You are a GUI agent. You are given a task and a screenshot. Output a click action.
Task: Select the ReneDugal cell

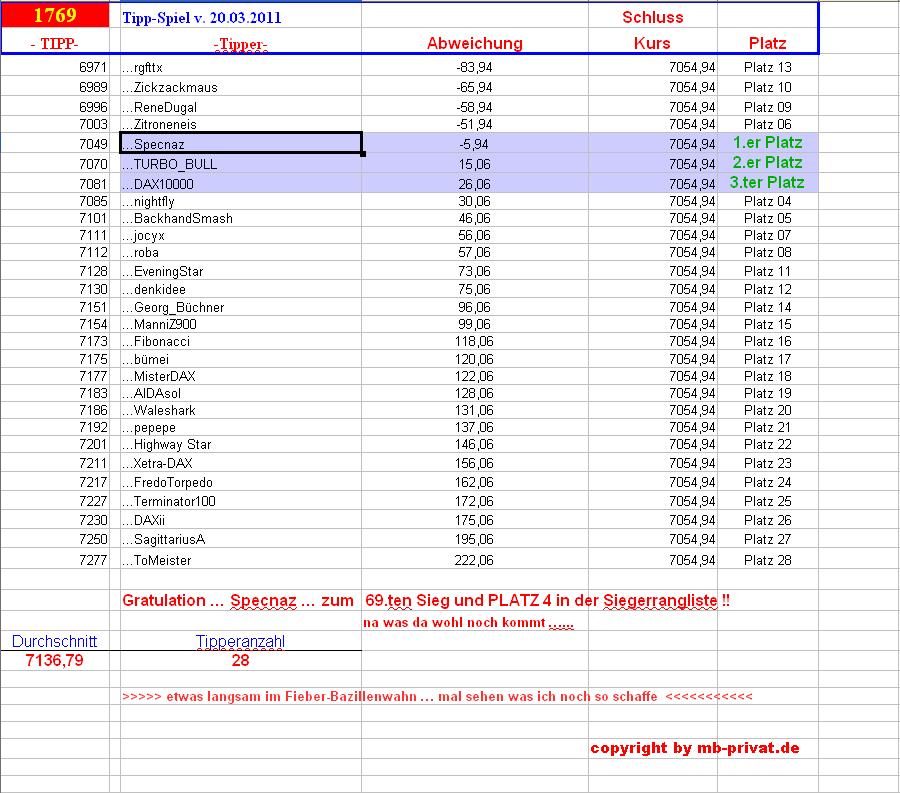(240, 107)
